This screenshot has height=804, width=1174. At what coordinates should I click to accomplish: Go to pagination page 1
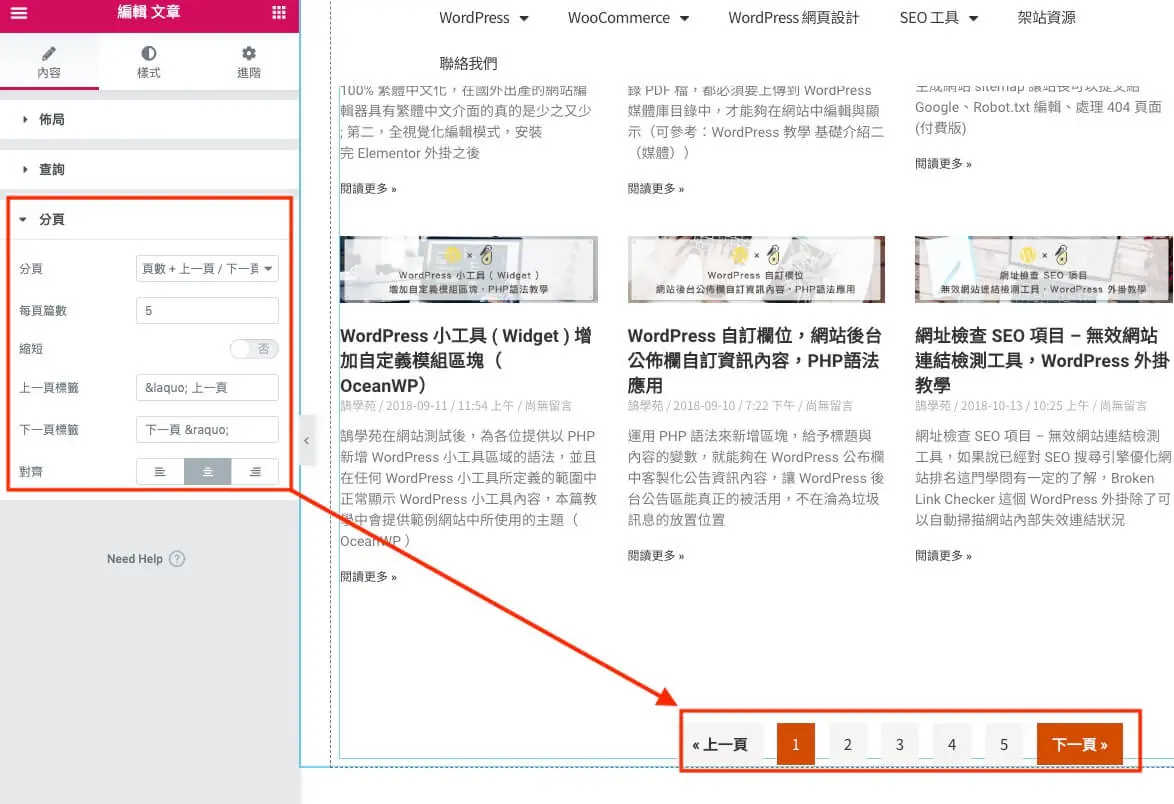pyautogui.click(x=796, y=744)
